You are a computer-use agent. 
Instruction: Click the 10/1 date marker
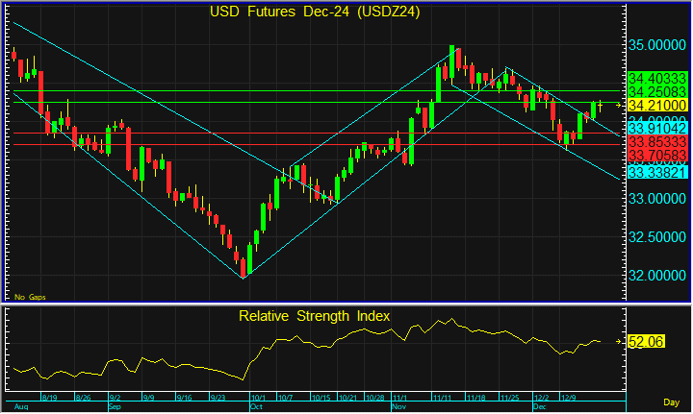coord(258,398)
